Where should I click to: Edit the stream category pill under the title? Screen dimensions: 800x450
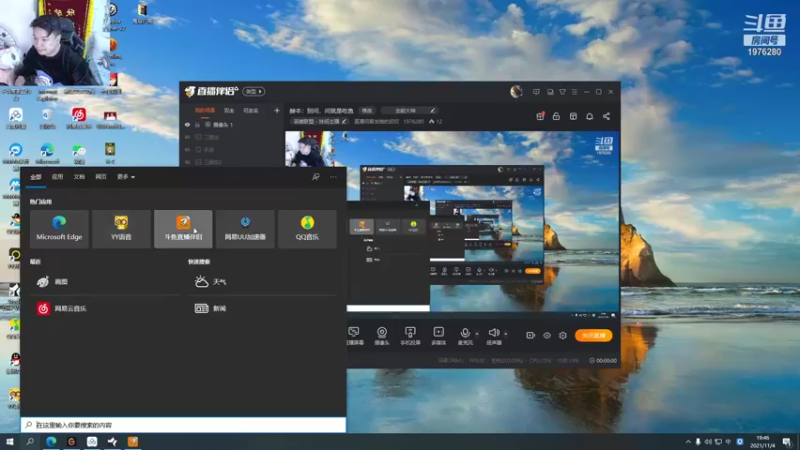tap(319, 121)
